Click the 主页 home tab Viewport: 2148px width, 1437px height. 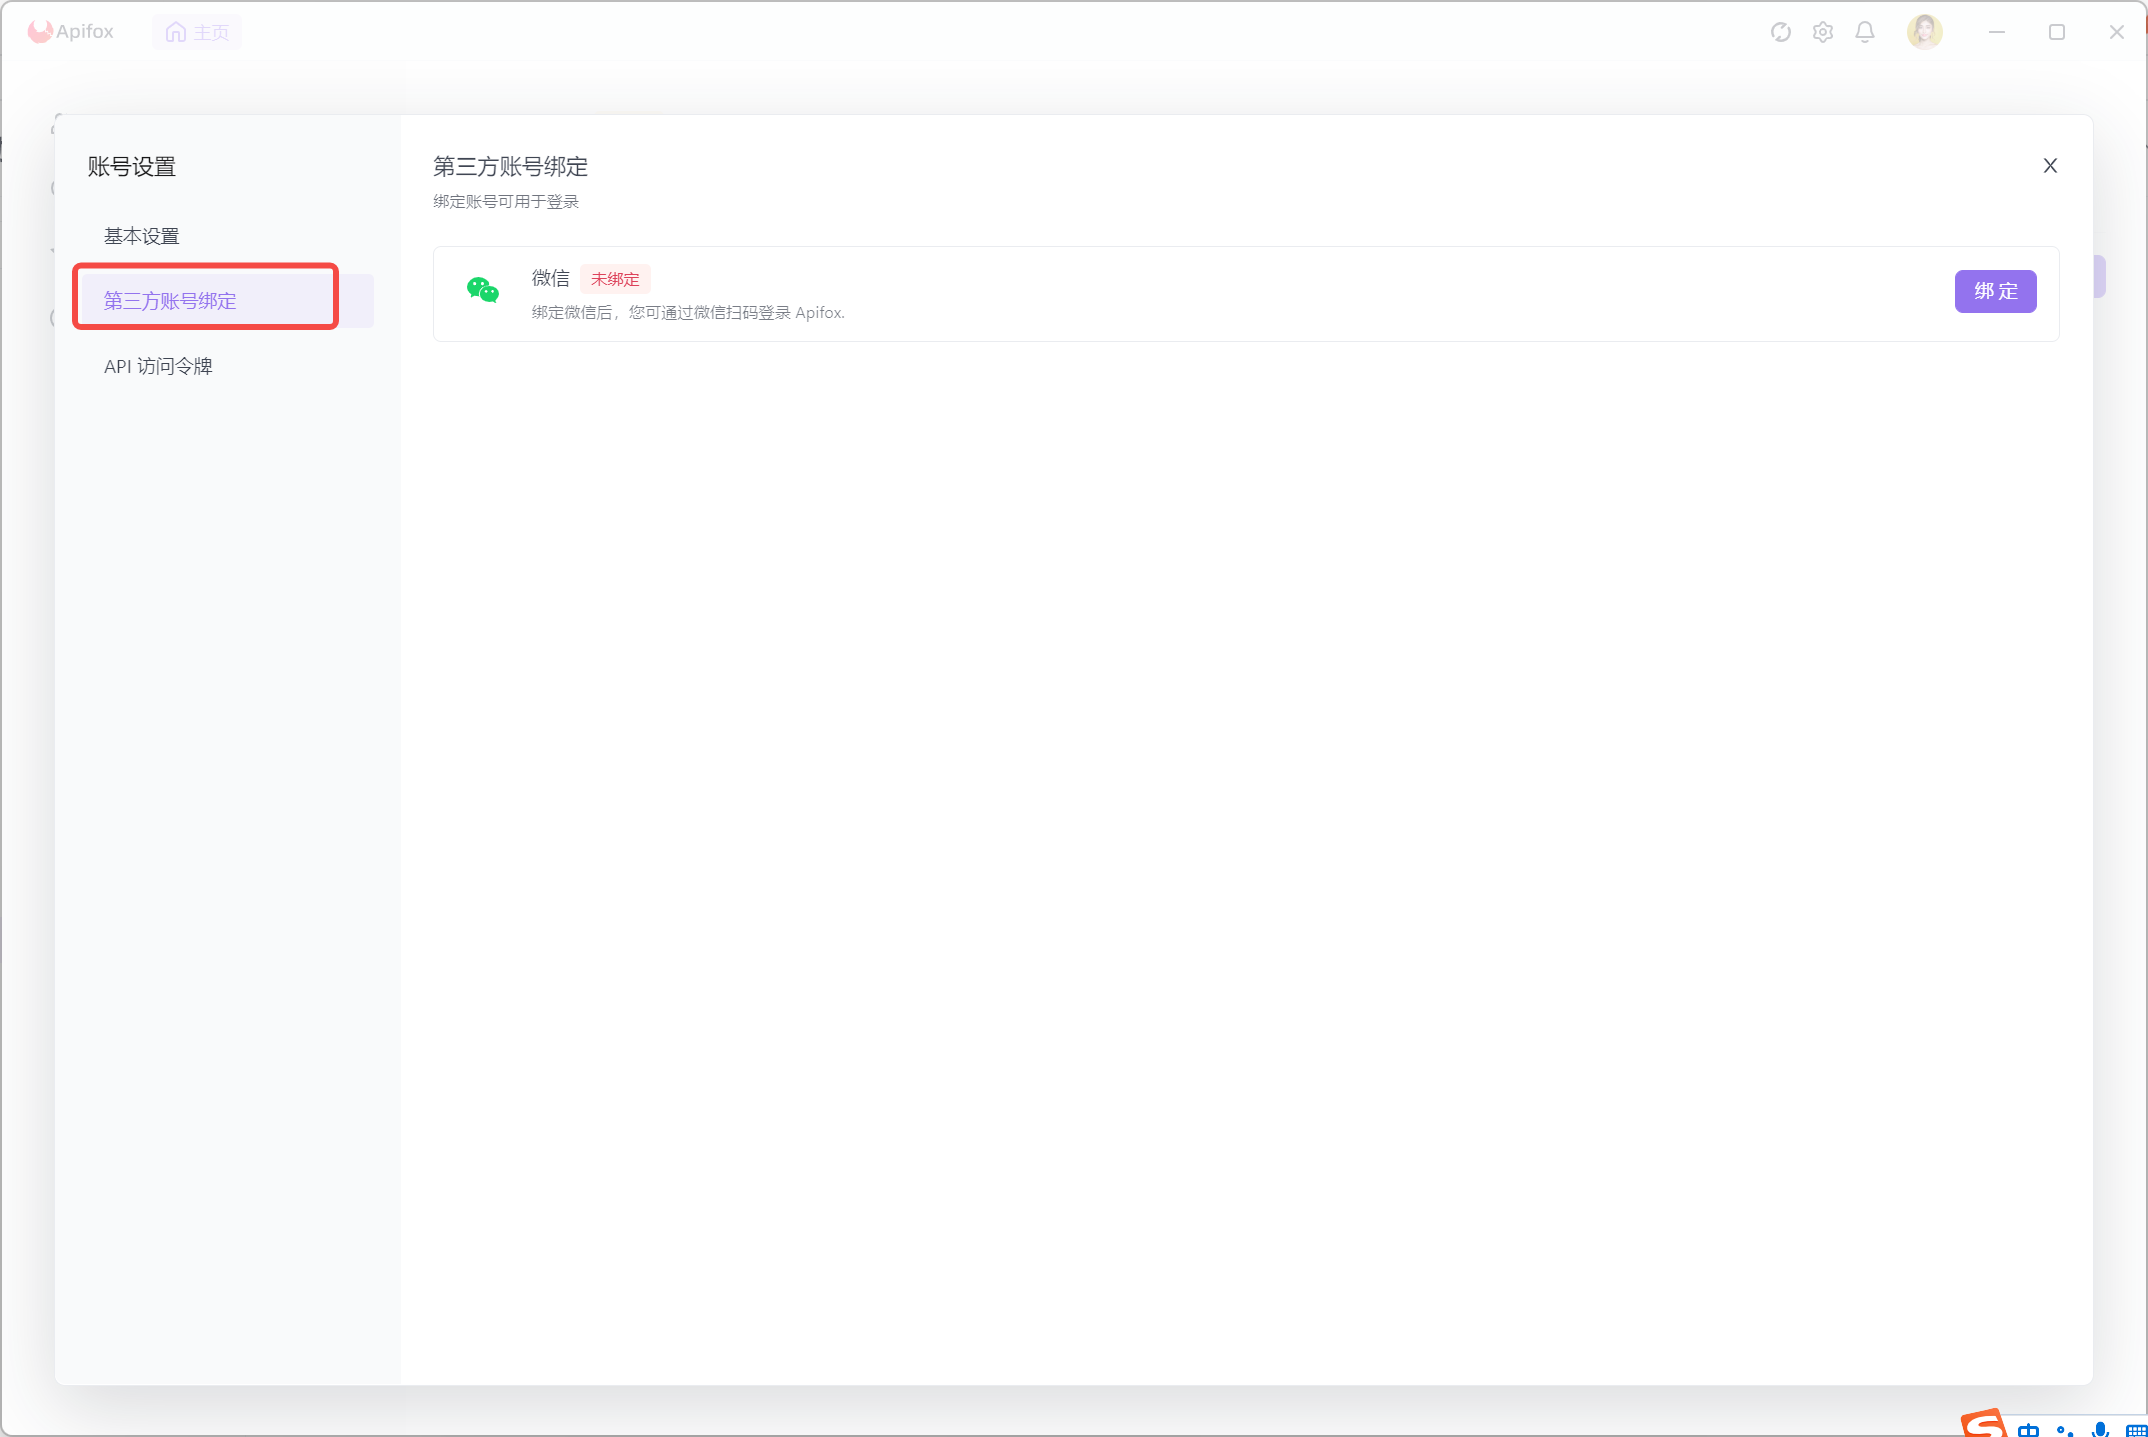(197, 32)
